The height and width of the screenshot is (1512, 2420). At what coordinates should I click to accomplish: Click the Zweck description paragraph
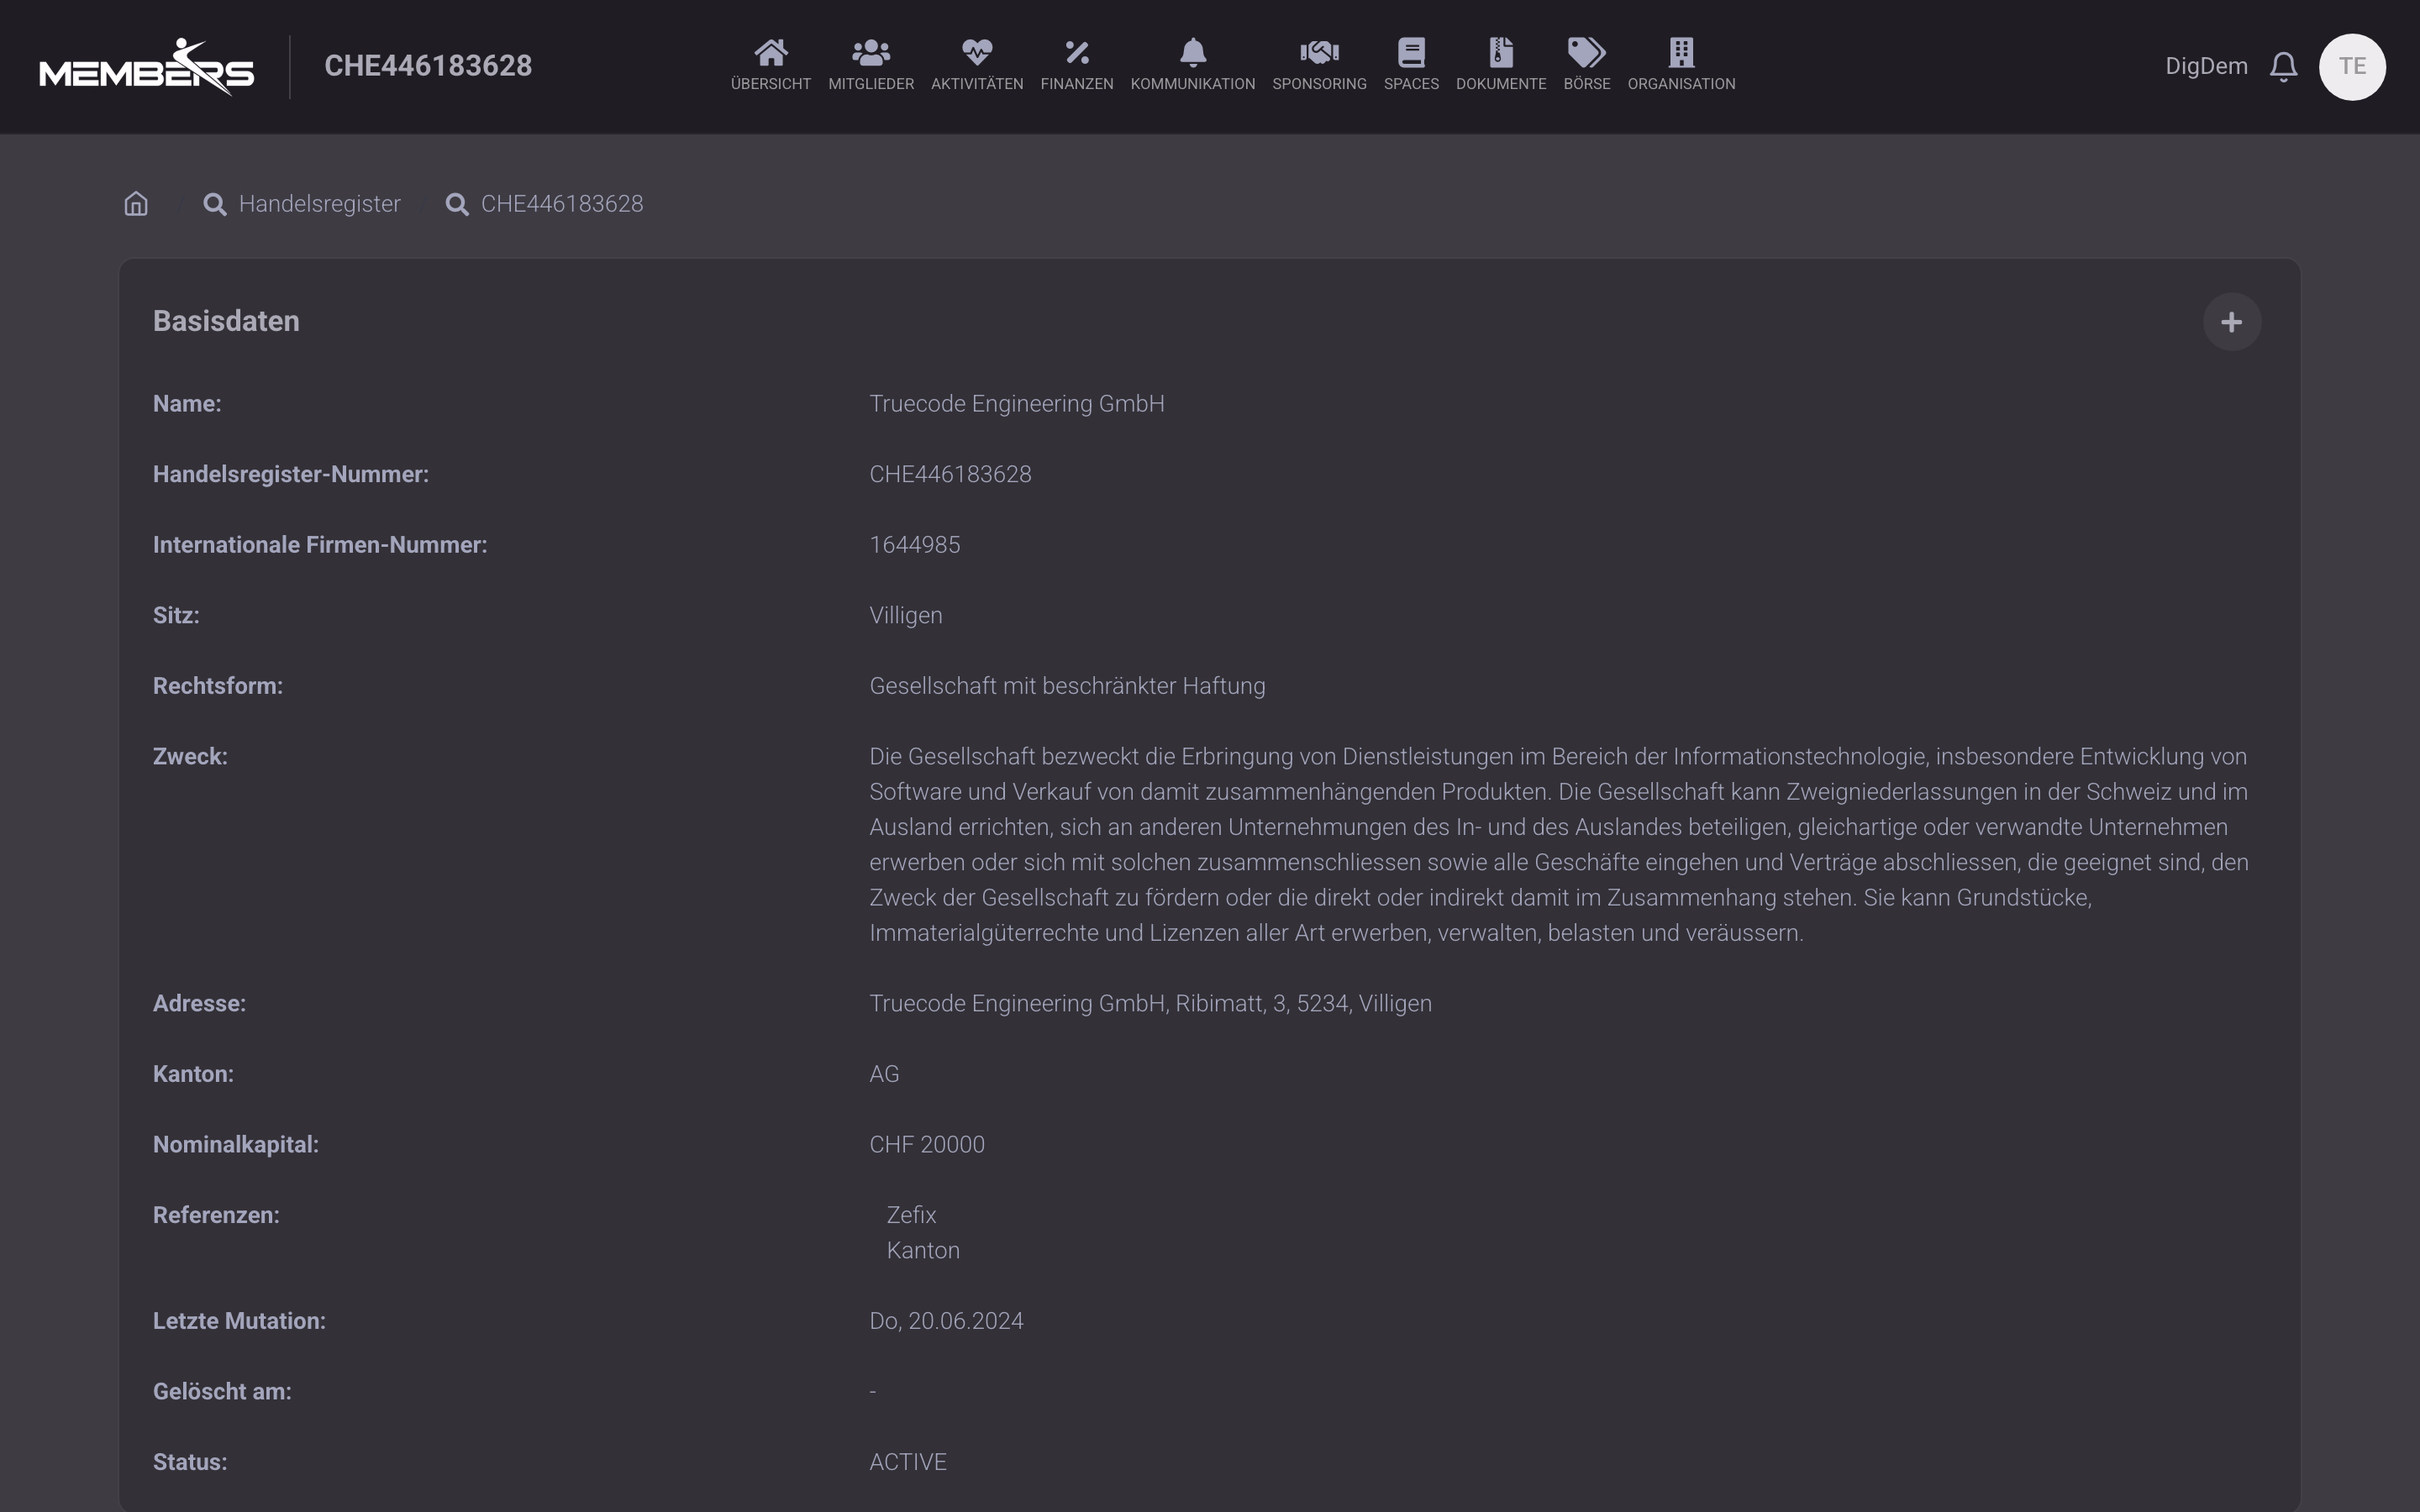coord(1559,845)
